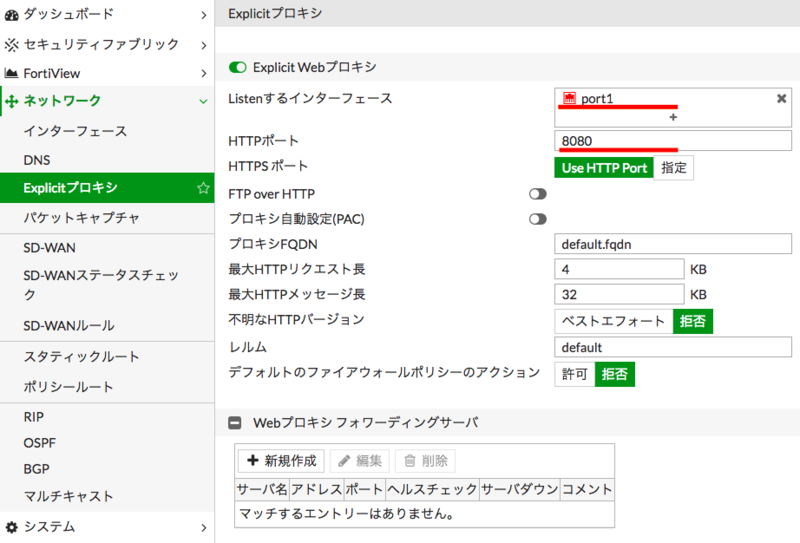Toggle Explicit Webプロキシ switch off
The image size is (800, 543).
(237, 67)
